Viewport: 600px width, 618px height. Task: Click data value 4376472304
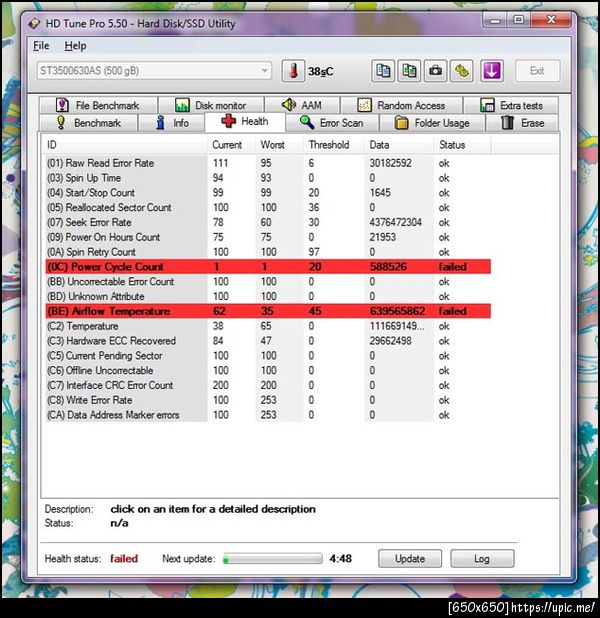pyautogui.click(x=395, y=222)
